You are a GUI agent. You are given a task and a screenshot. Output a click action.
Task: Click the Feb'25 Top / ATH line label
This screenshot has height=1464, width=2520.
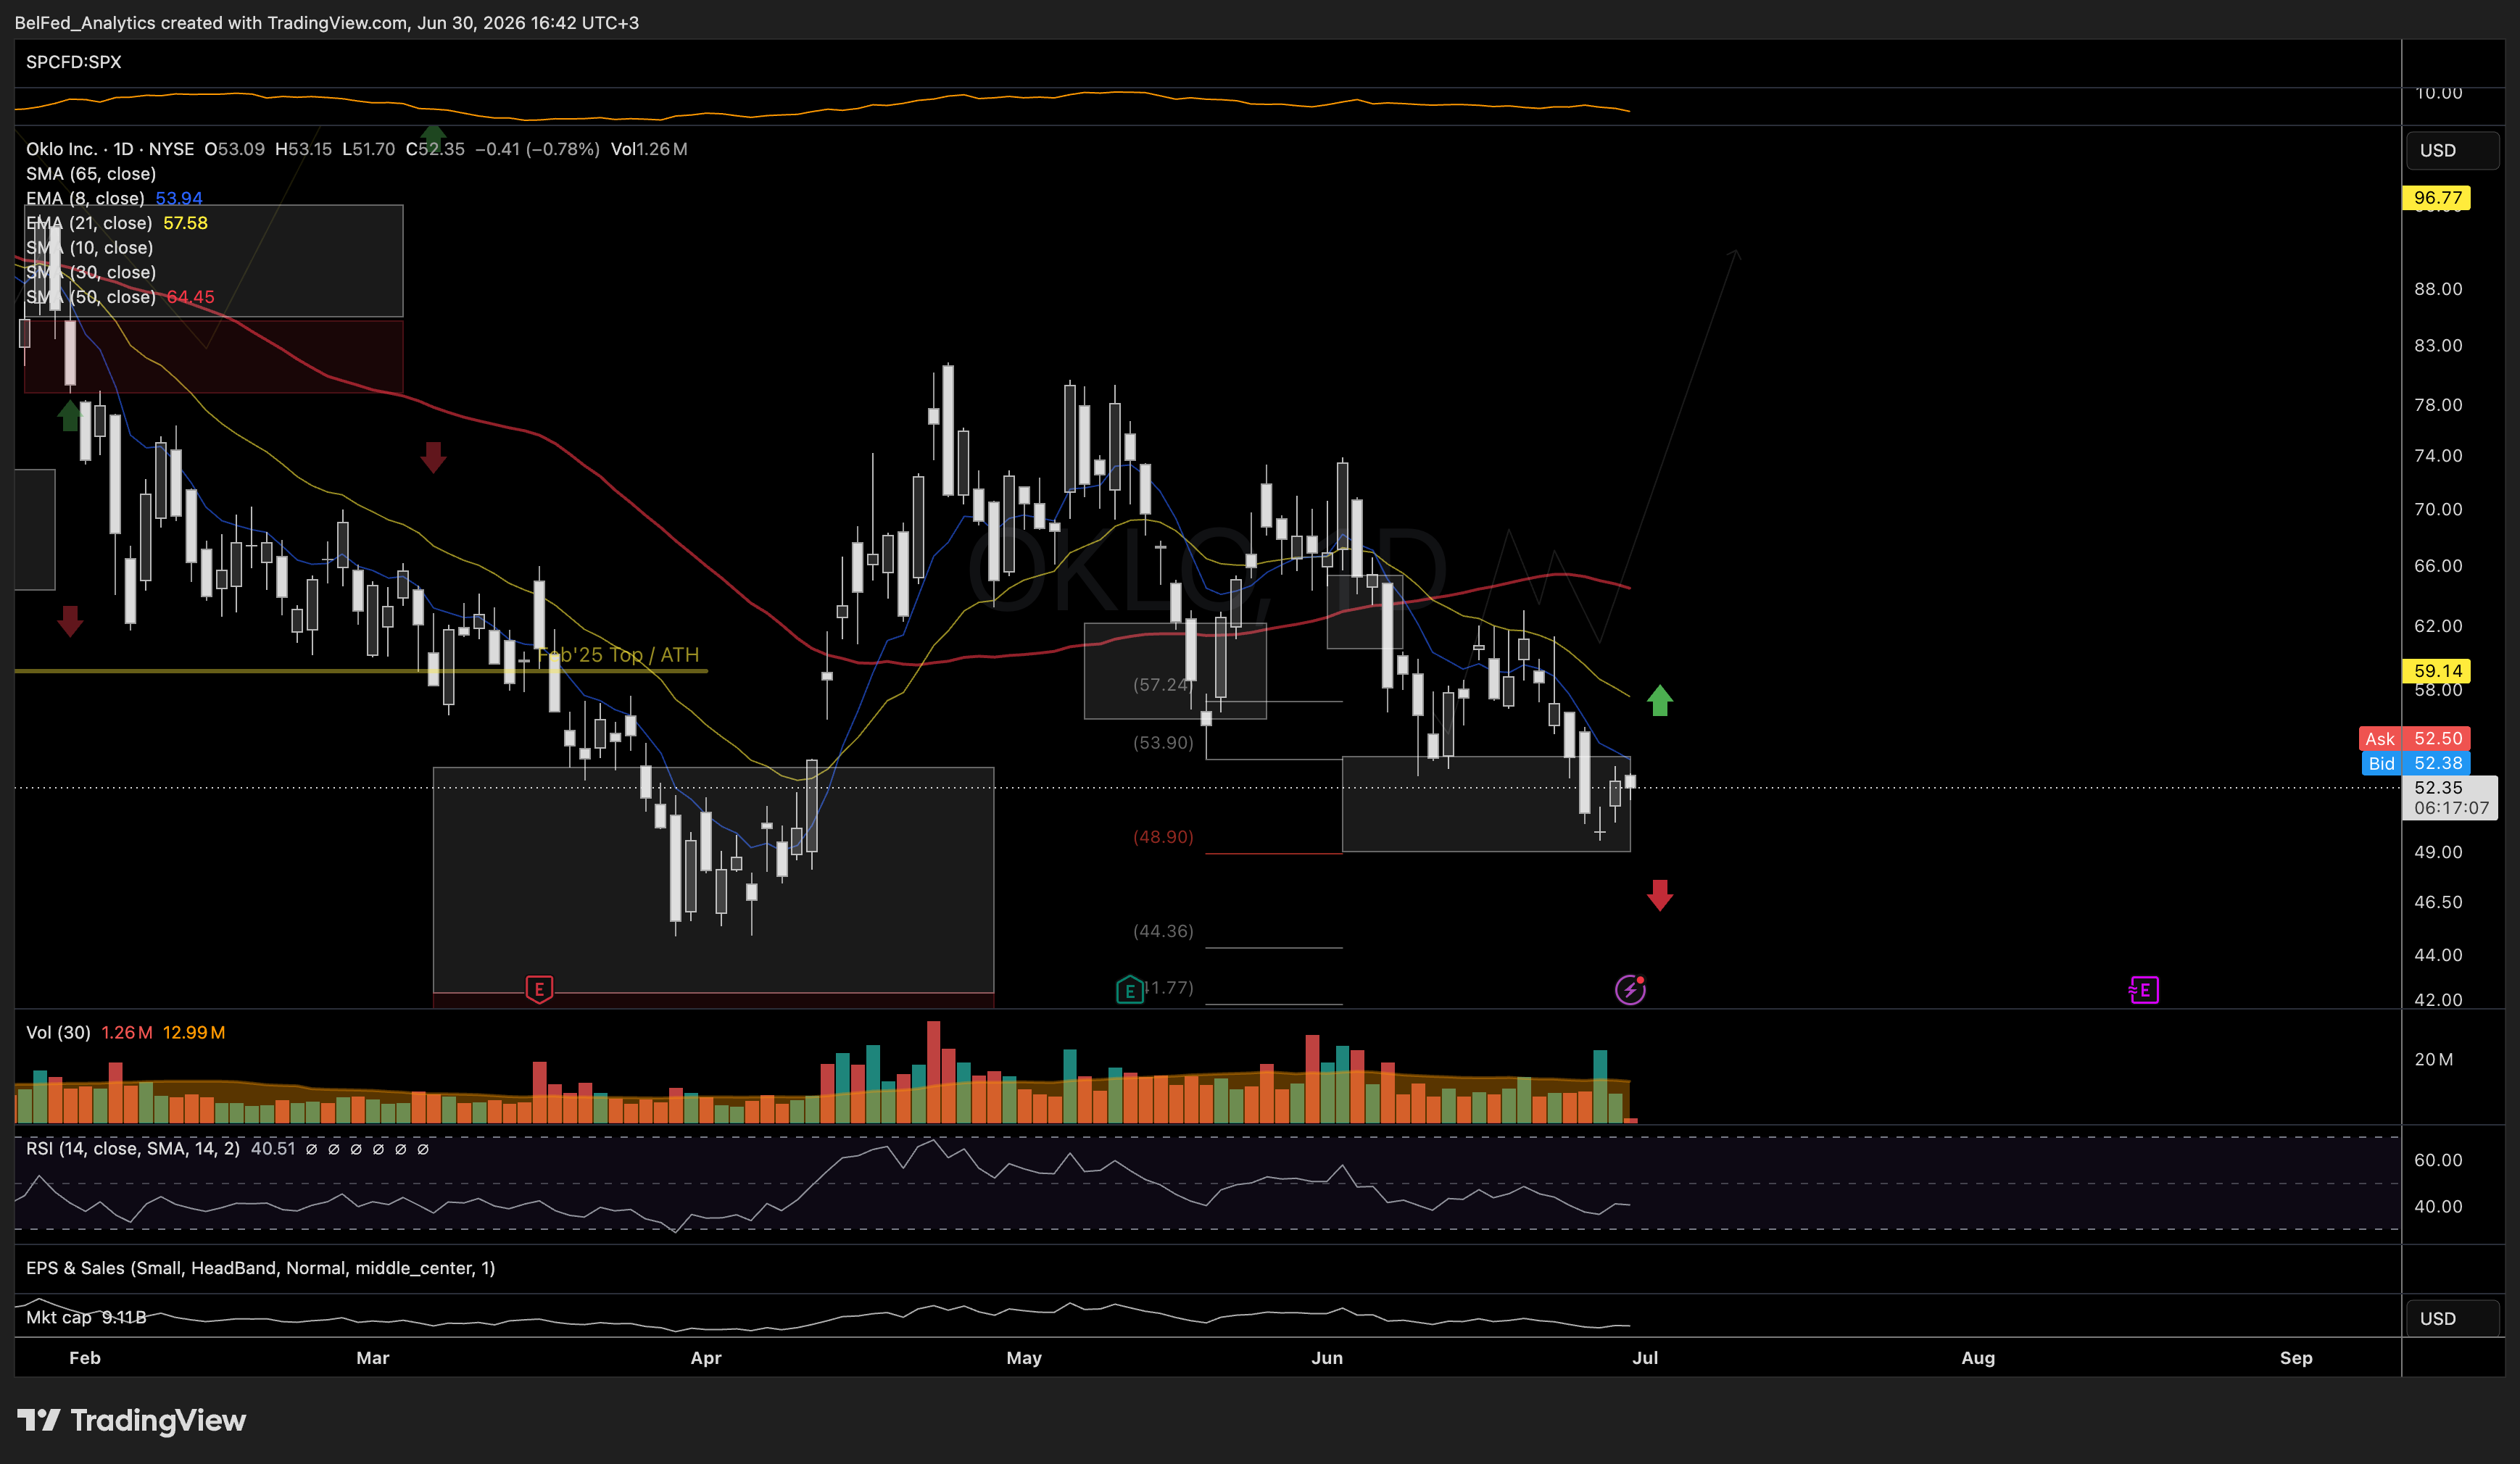point(618,655)
